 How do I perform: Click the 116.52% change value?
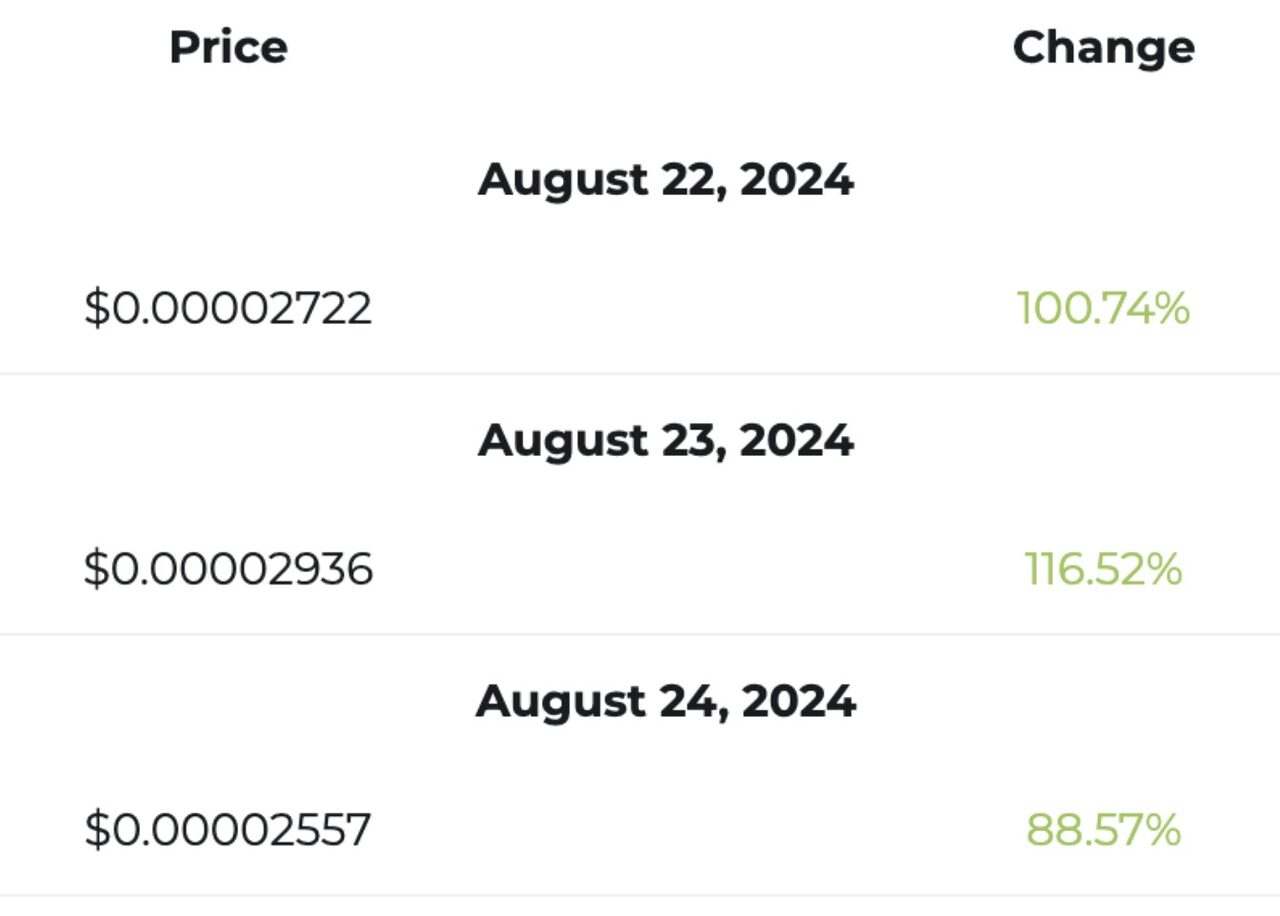[x=1103, y=569]
